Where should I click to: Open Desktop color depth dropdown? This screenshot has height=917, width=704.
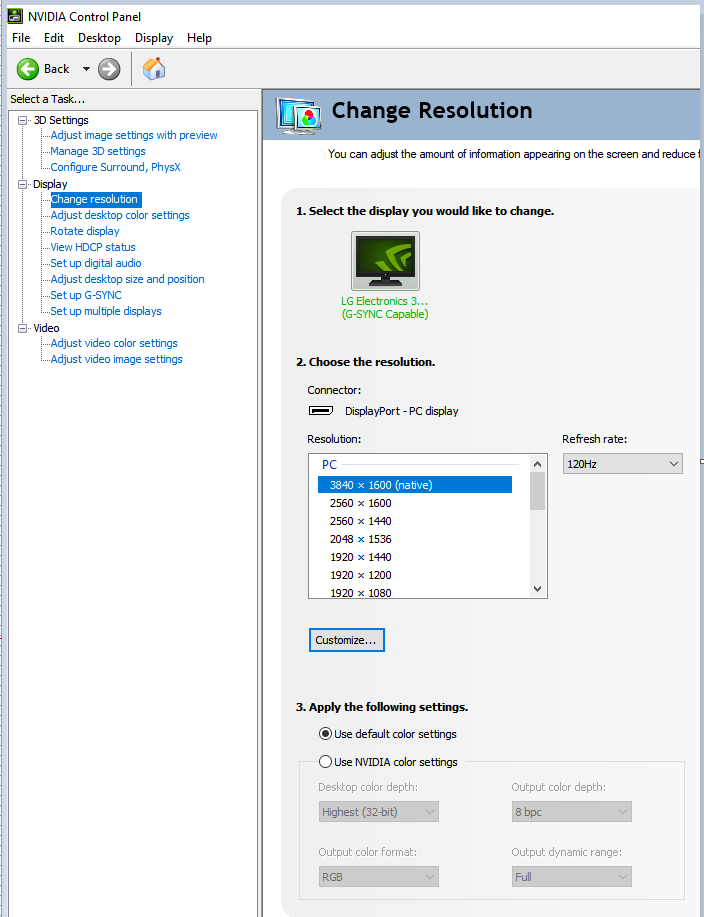(x=379, y=812)
